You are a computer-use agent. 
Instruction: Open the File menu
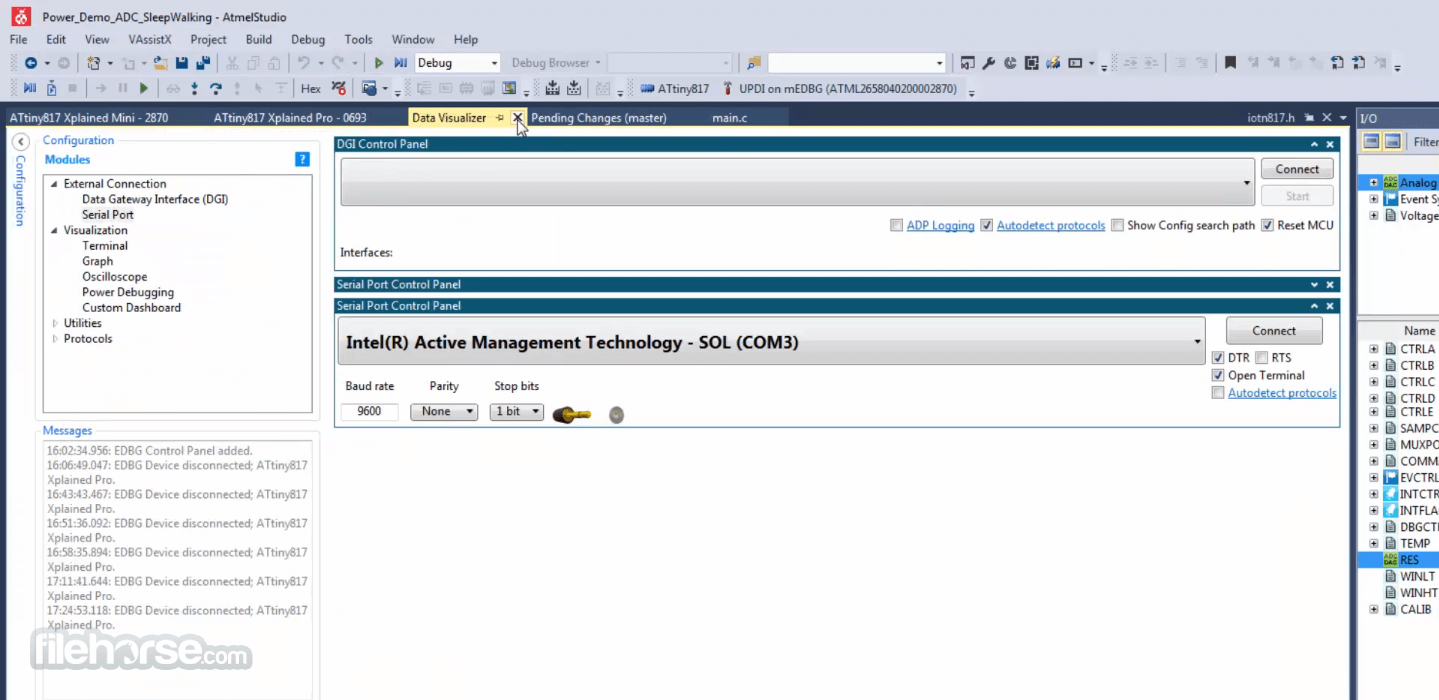pyautogui.click(x=18, y=40)
